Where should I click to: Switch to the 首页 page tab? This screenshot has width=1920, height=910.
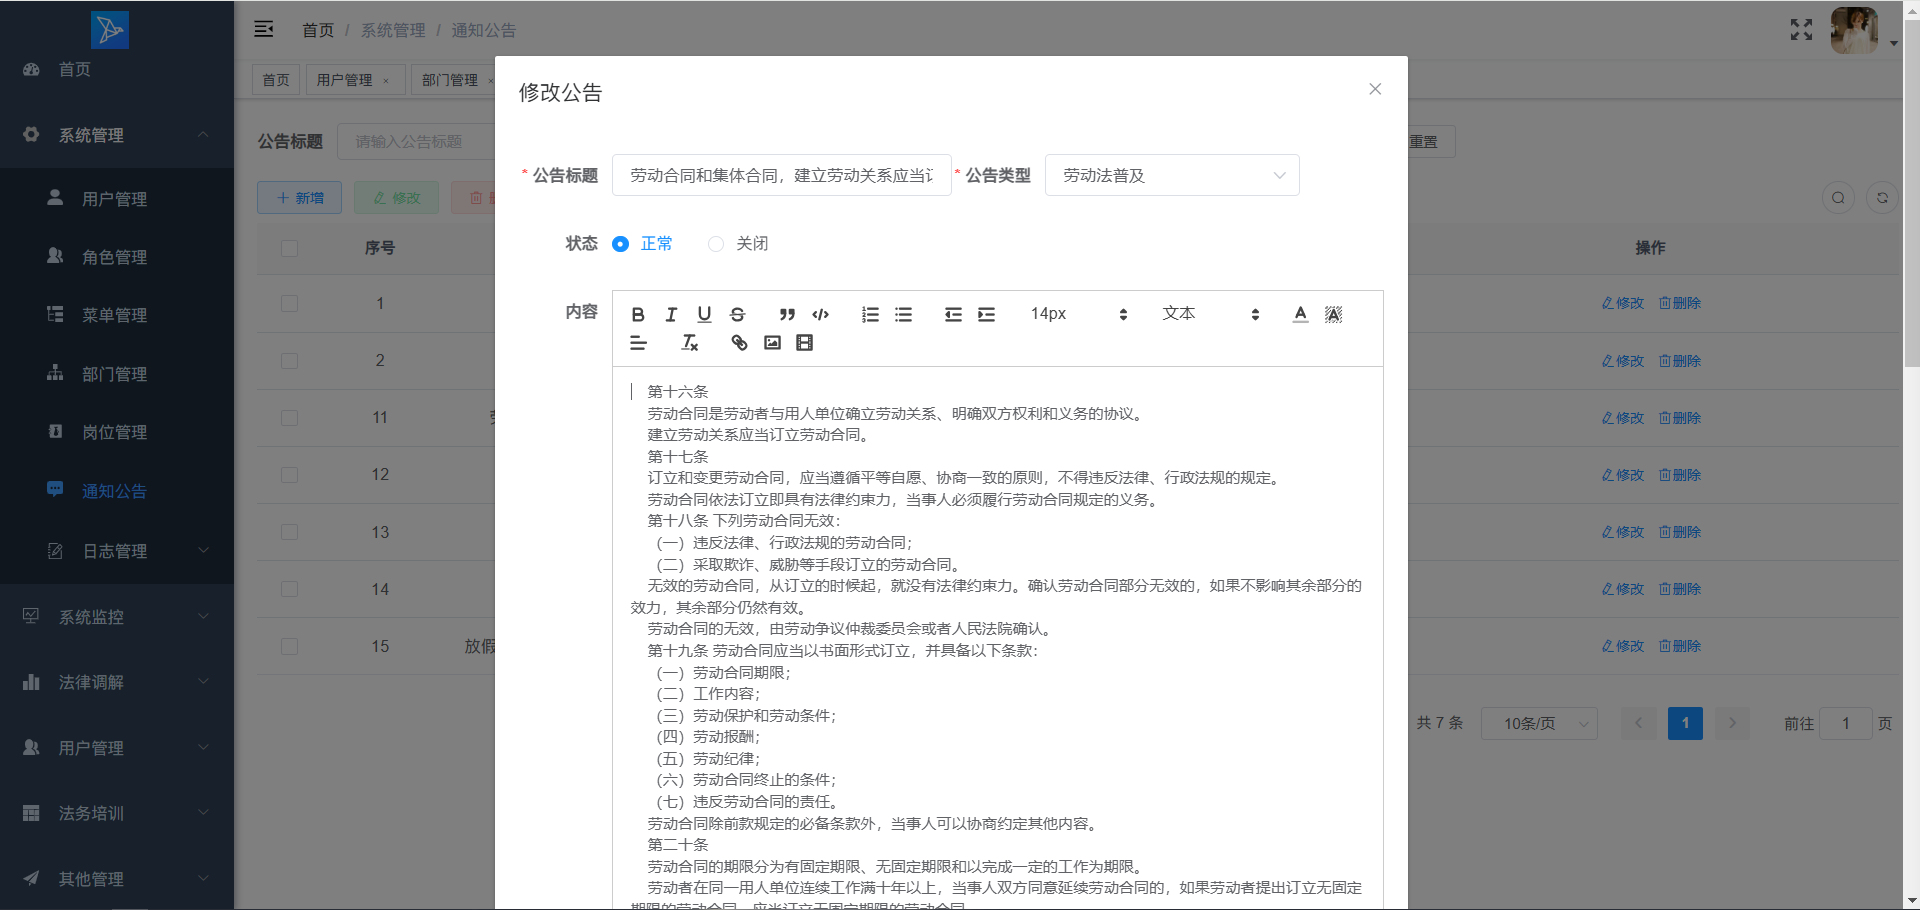click(x=275, y=80)
